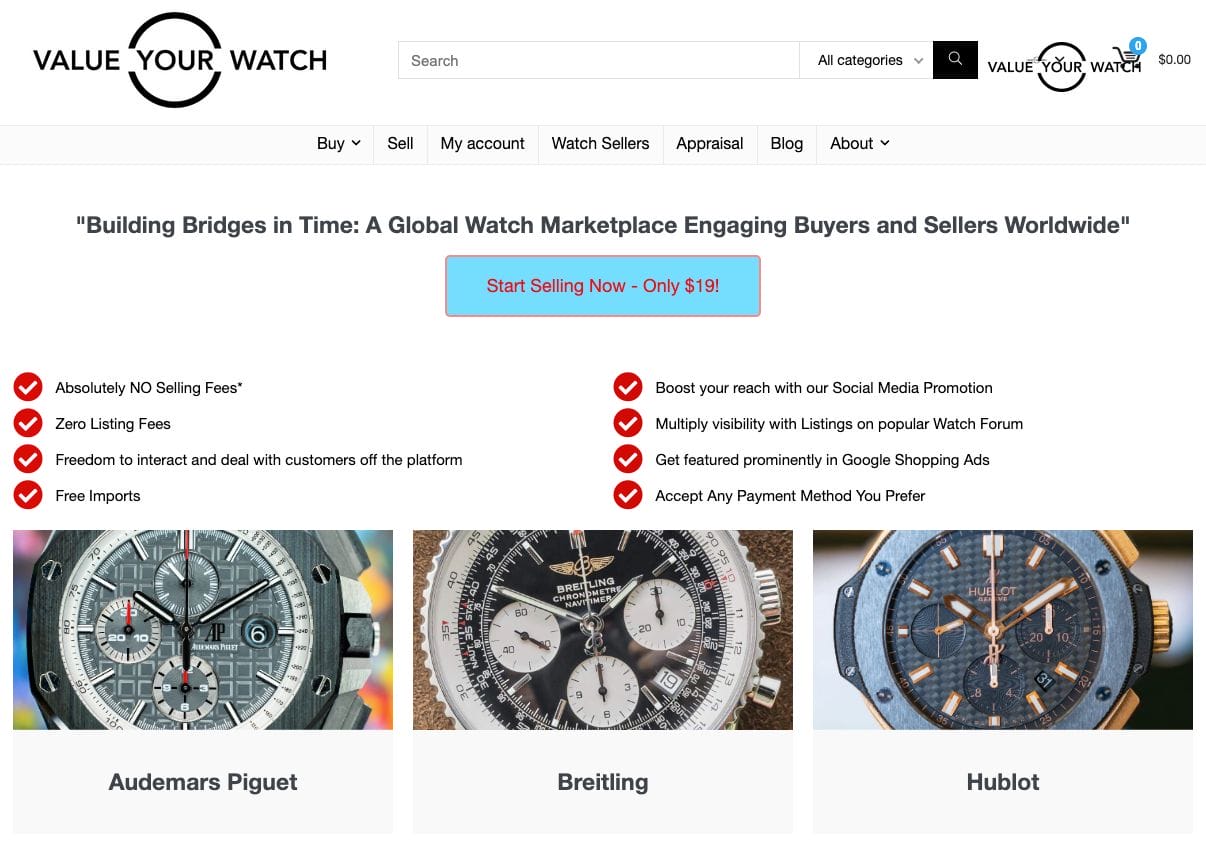Open the All categories dropdown

866,60
